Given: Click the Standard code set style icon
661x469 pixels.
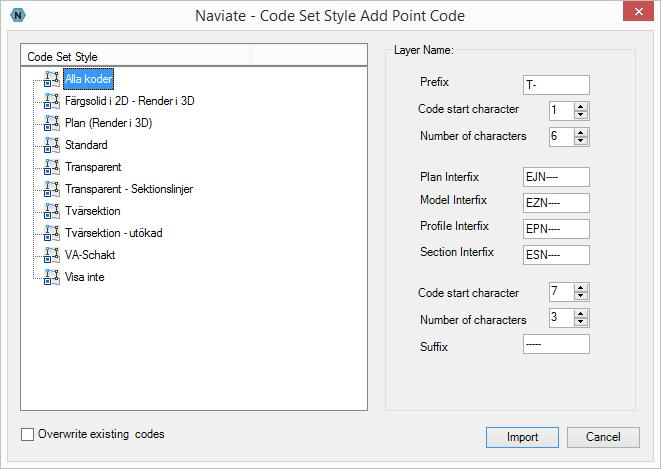Looking at the screenshot, I should click(x=52, y=145).
